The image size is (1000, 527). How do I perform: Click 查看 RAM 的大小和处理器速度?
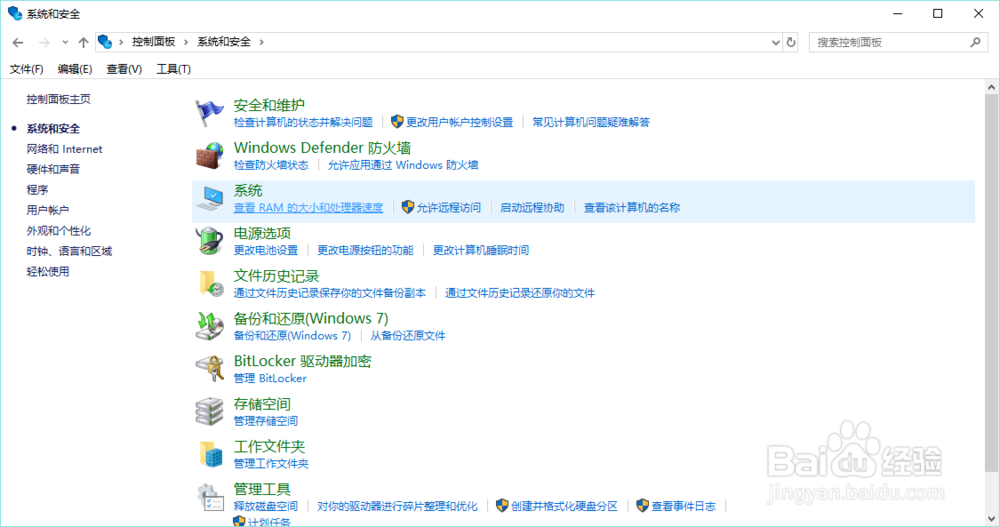[x=308, y=207]
